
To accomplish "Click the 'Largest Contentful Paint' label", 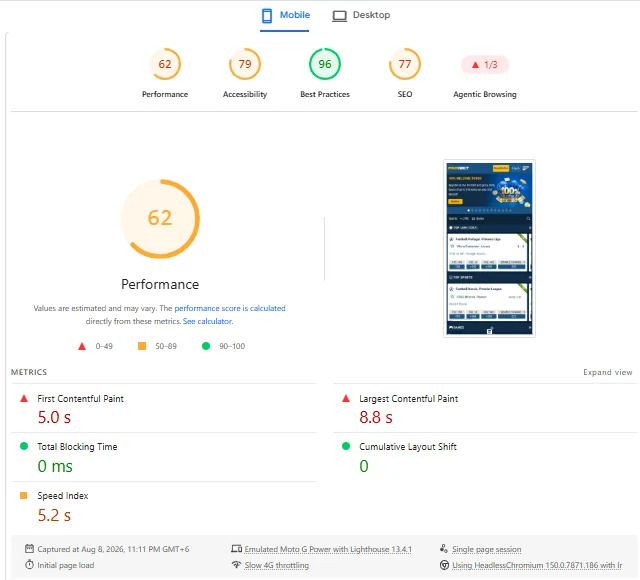I will 409,399.
